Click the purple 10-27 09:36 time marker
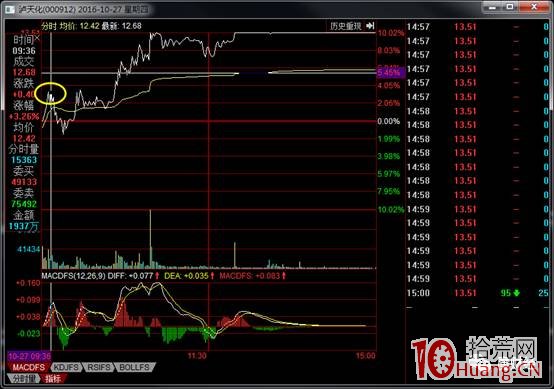The image size is (554, 389). [29, 356]
